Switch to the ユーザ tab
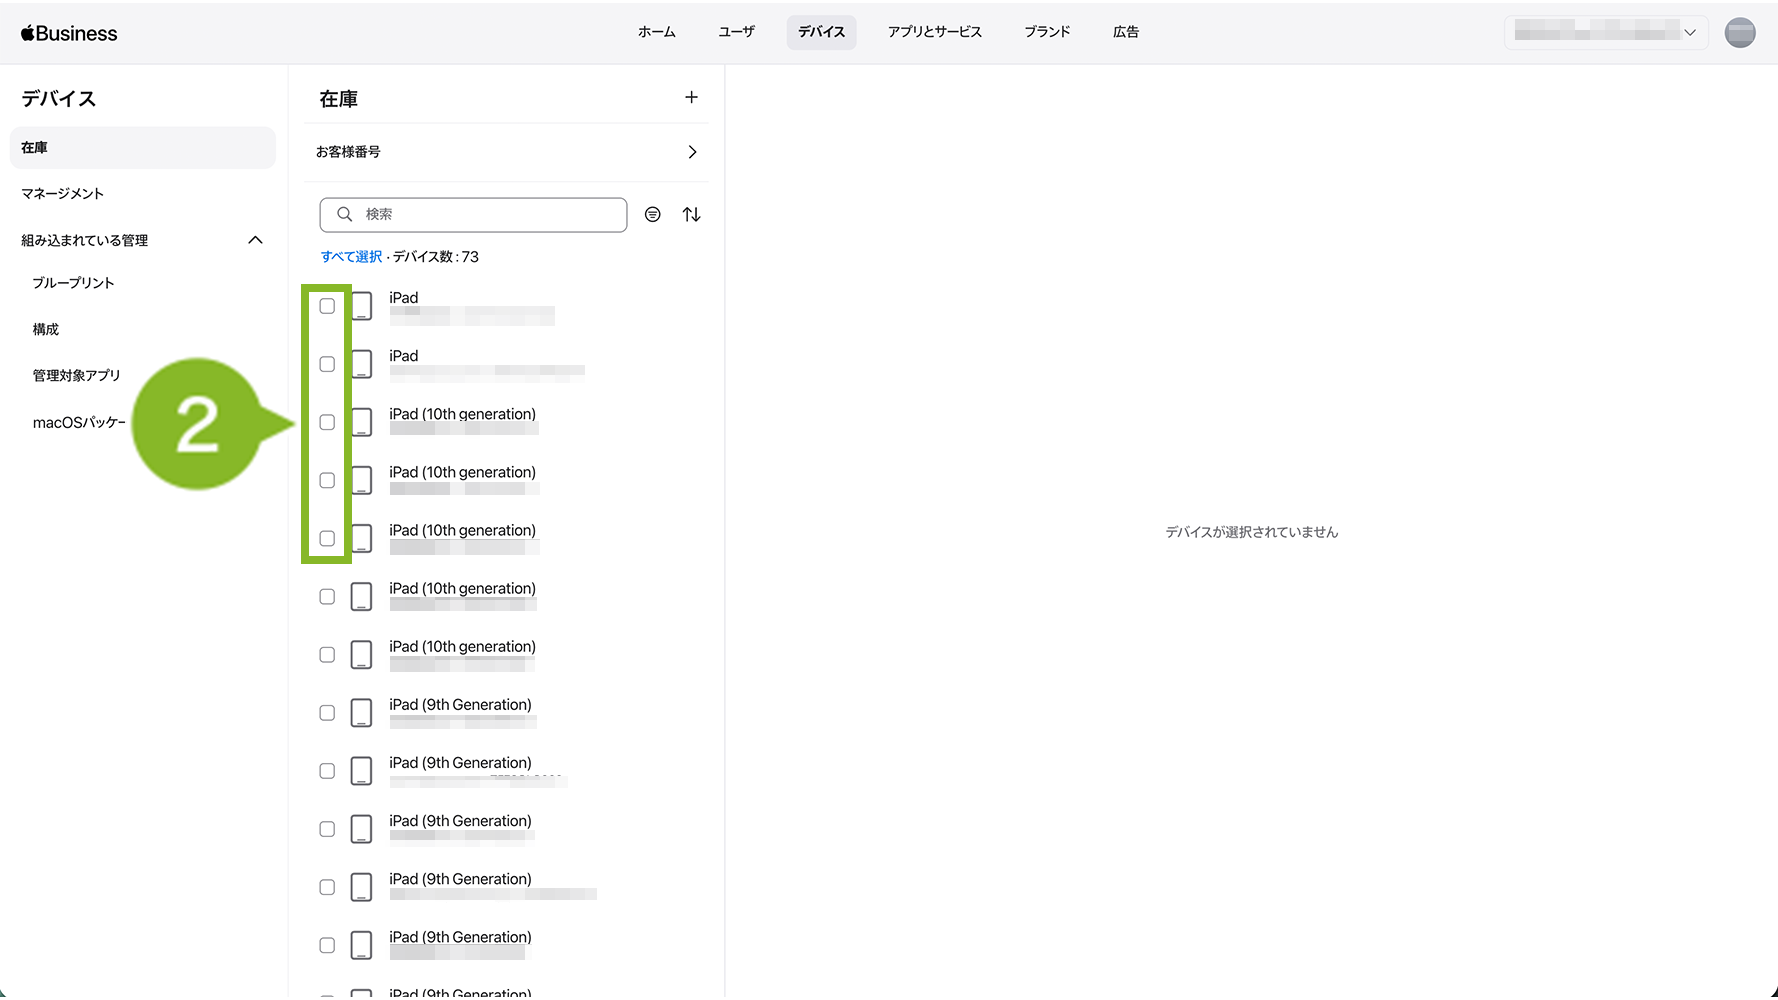 736,32
